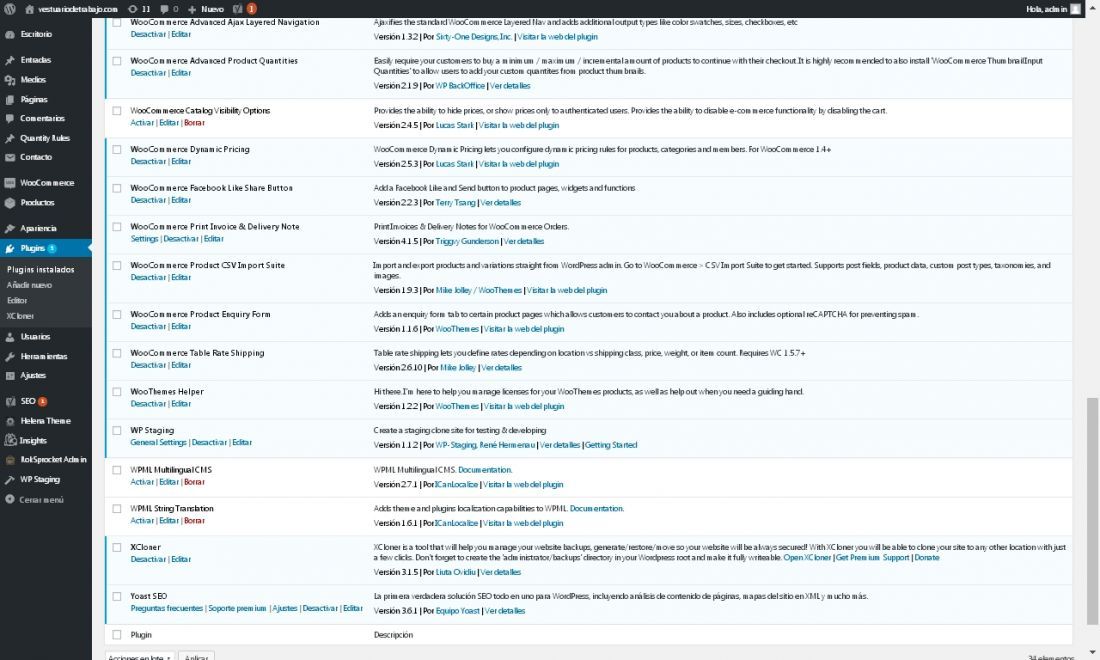Click the Productos sidebar icon

click(10, 203)
